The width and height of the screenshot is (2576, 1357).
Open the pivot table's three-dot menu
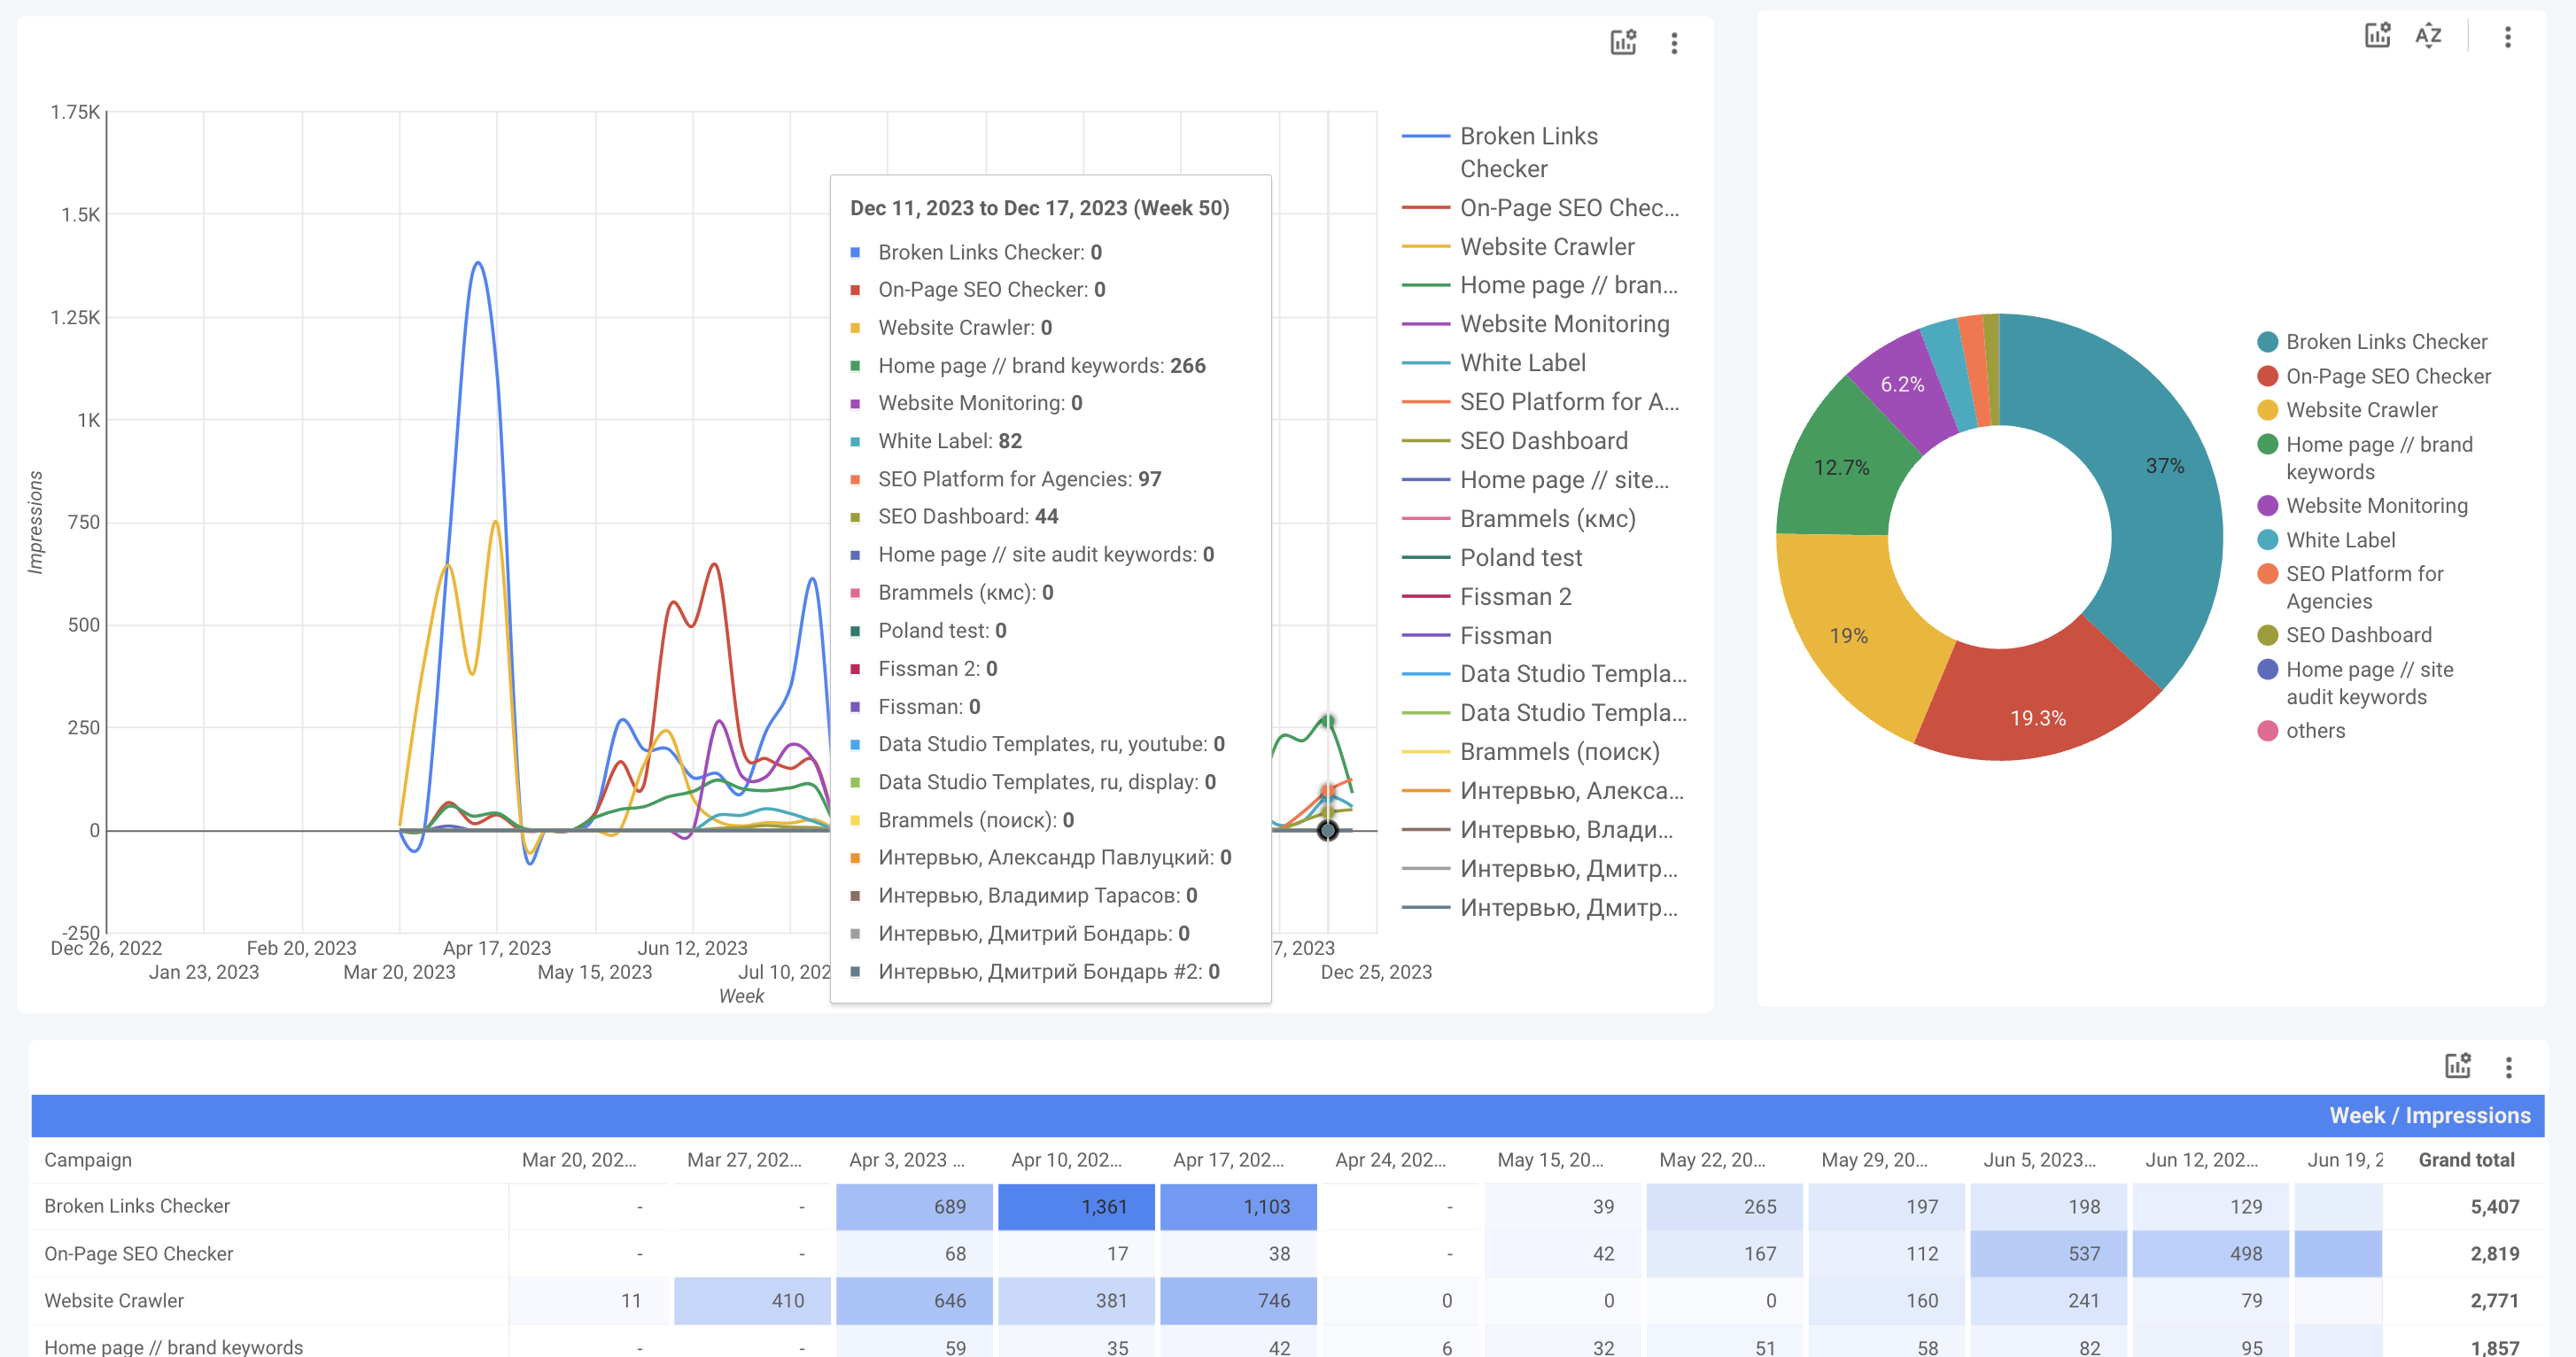(x=2508, y=1067)
